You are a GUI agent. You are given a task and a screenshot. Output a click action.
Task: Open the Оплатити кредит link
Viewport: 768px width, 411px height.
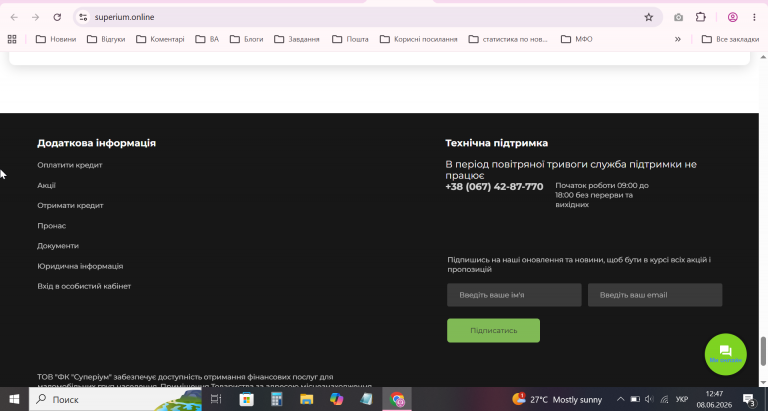(x=70, y=165)
